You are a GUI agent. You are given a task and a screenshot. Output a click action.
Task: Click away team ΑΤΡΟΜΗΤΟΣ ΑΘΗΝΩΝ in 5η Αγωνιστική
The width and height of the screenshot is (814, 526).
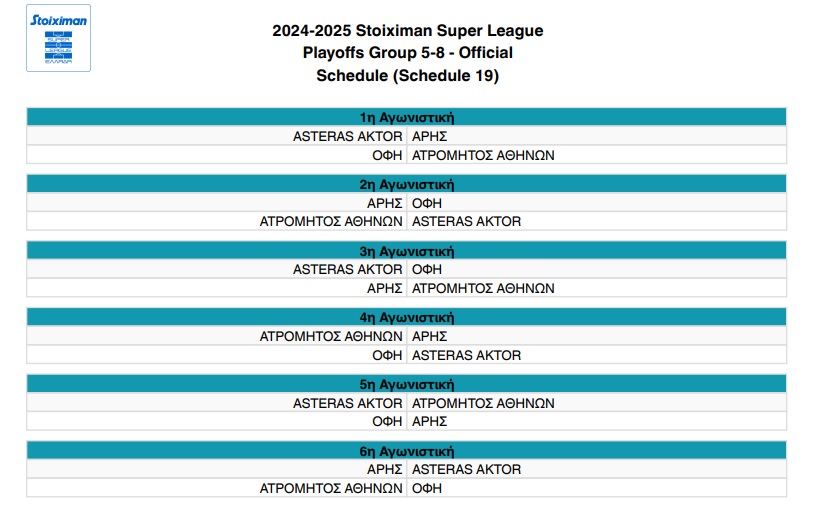[x=482, y=403]
